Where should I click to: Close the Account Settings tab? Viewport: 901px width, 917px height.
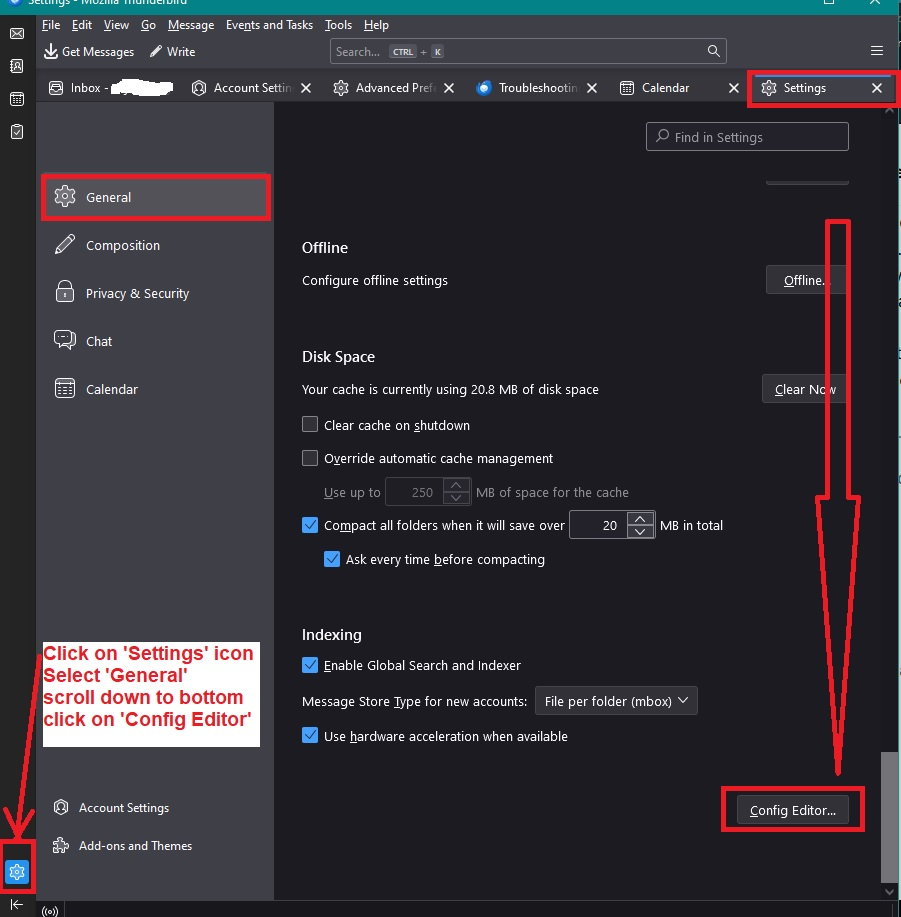(x=306, y=88)
